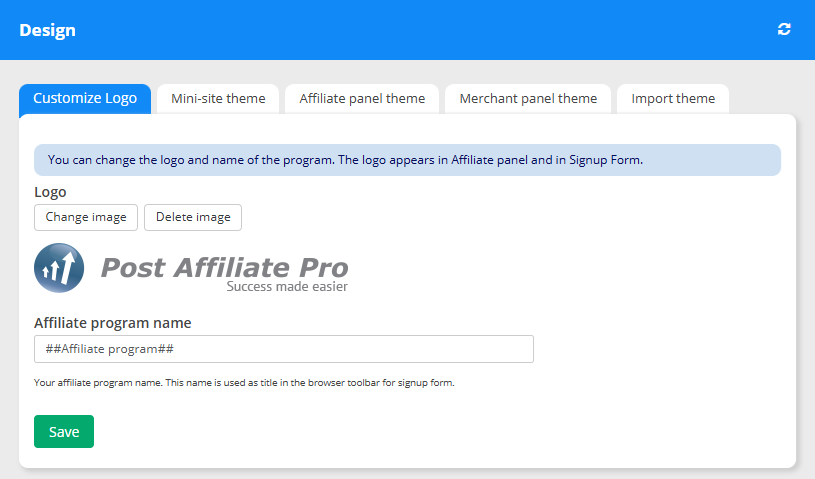815x479 pixels.
Task: Save the logo settings with Save
Action: [64, 432]
